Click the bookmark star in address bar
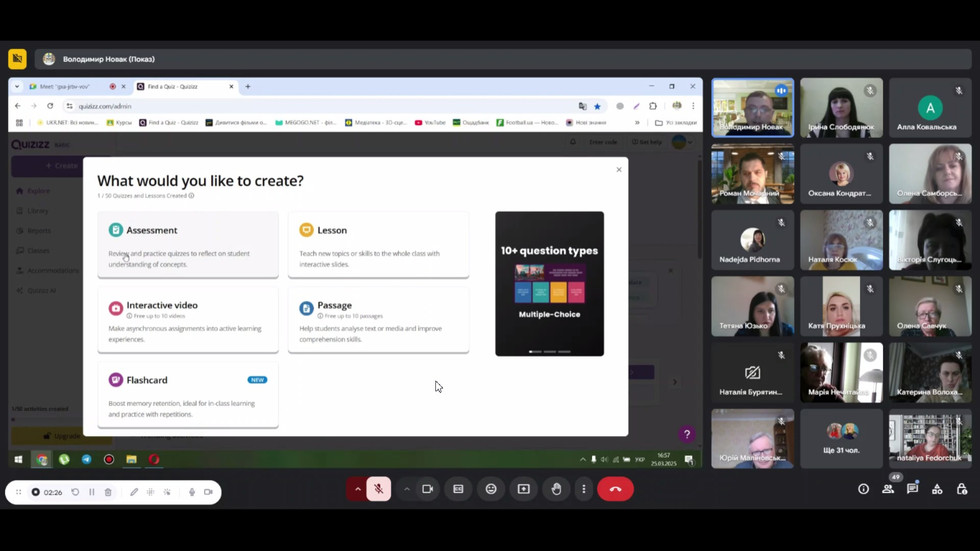This screenshot has height=551, width=980. coord(598,106)
